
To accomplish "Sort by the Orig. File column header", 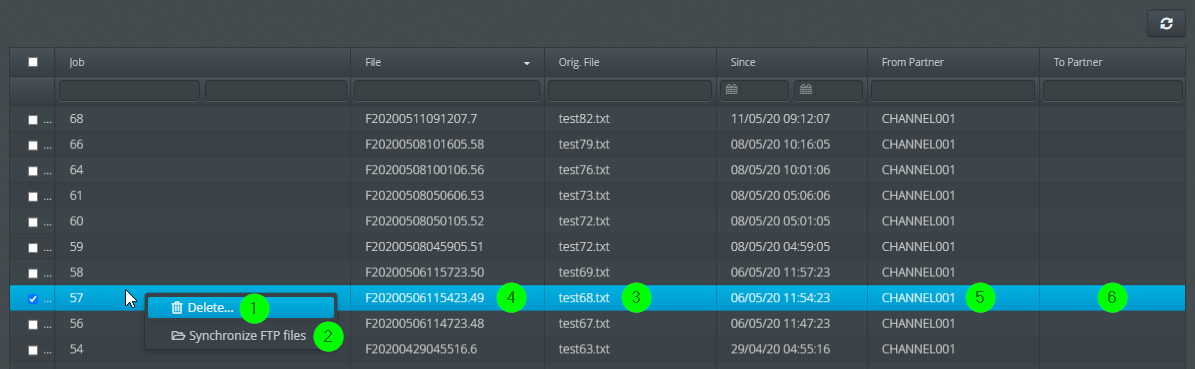I will pyautogui.click(x=630, y=62).
